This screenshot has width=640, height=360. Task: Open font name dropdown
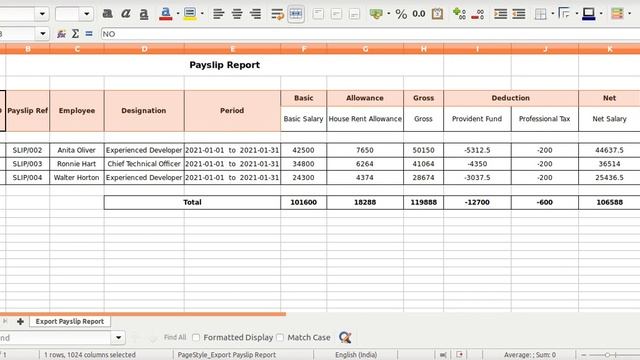(x=42, y=14)
